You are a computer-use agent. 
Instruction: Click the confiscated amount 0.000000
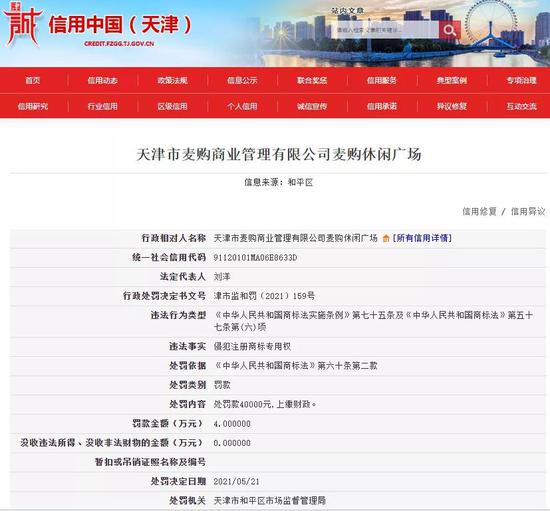pyautogui.click(x=232, y=443)
